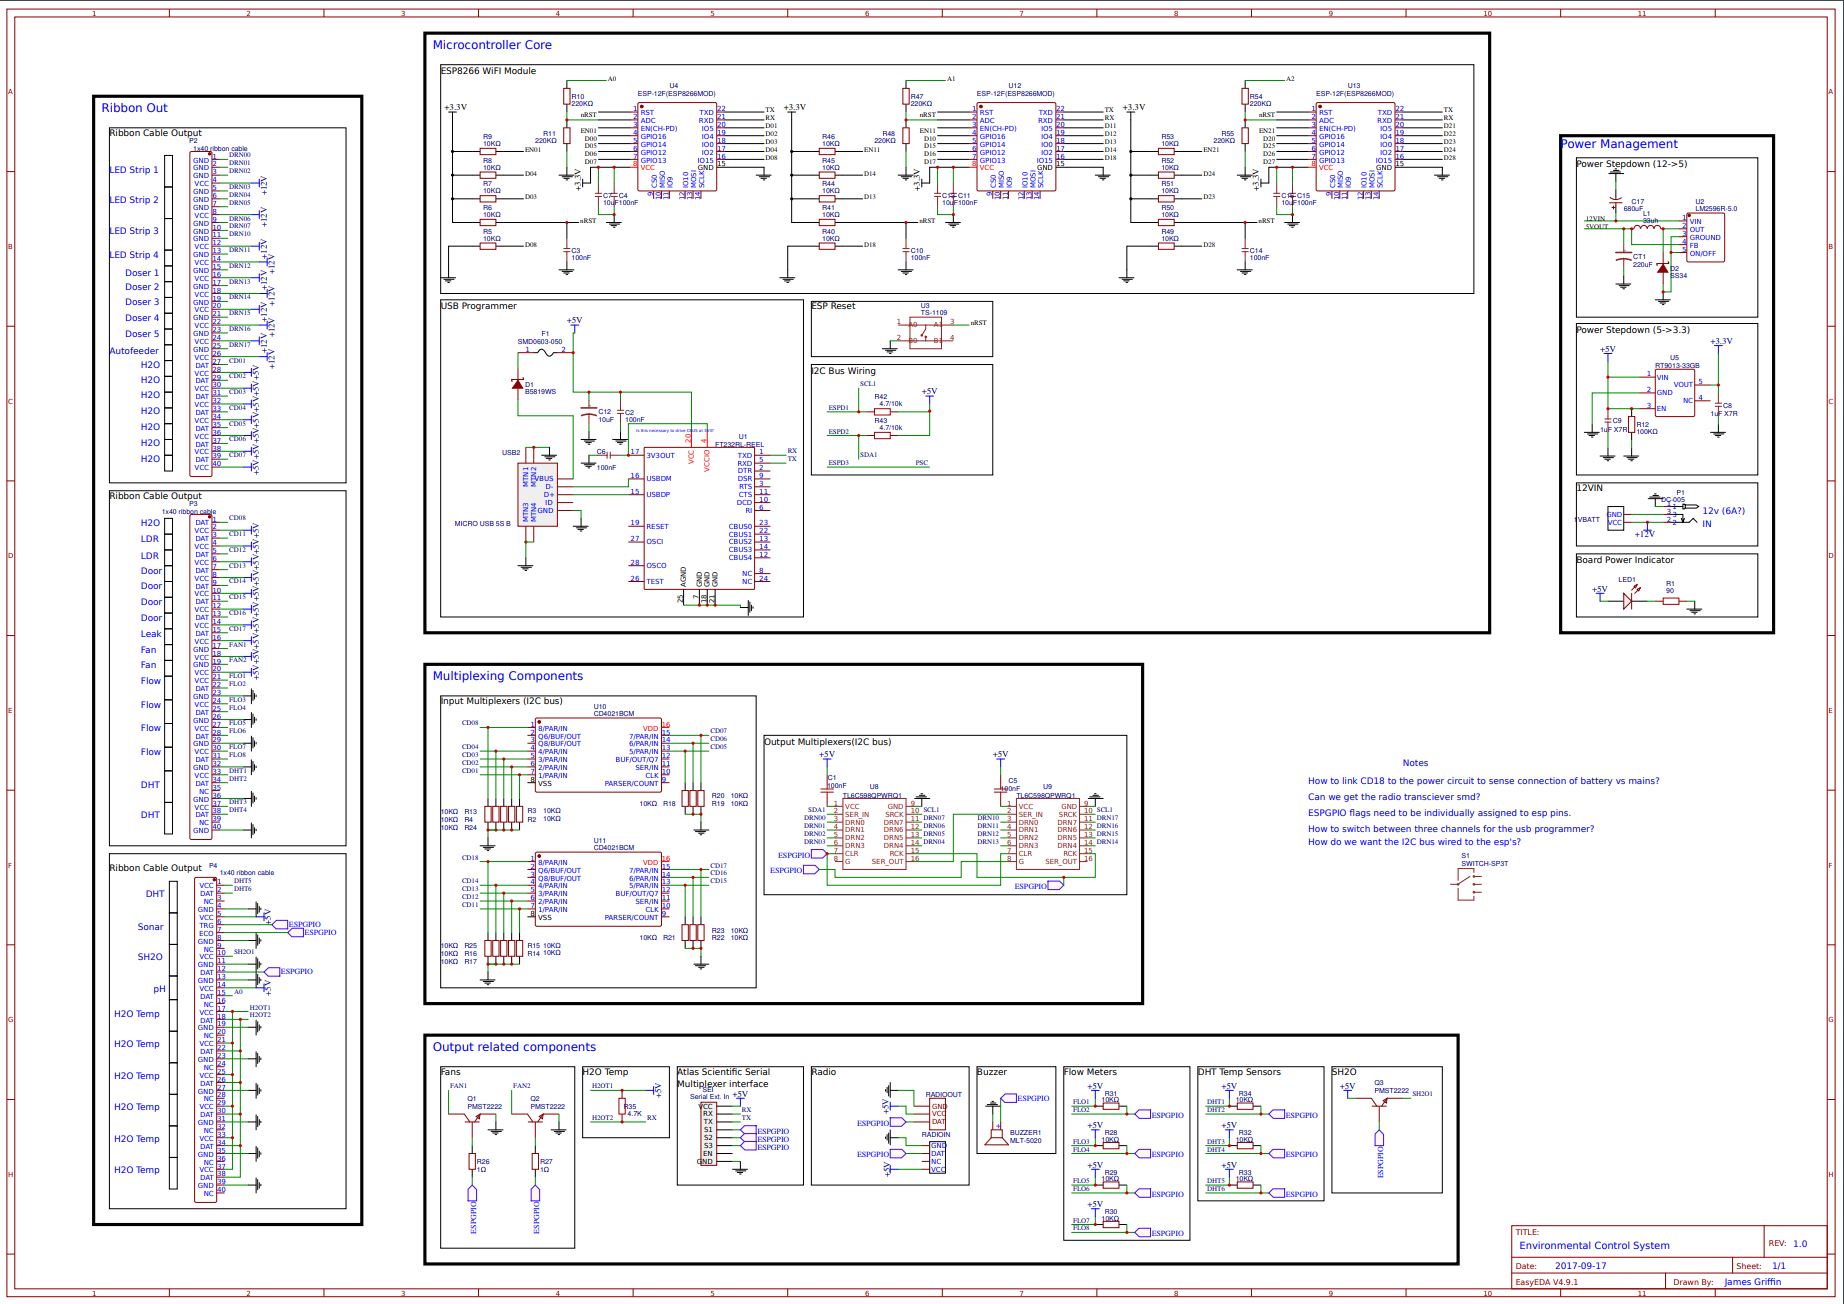Screen dimensions: 1844x1304
Task: Click note about switching three USB programmer channels
Action: [1451, 828]
